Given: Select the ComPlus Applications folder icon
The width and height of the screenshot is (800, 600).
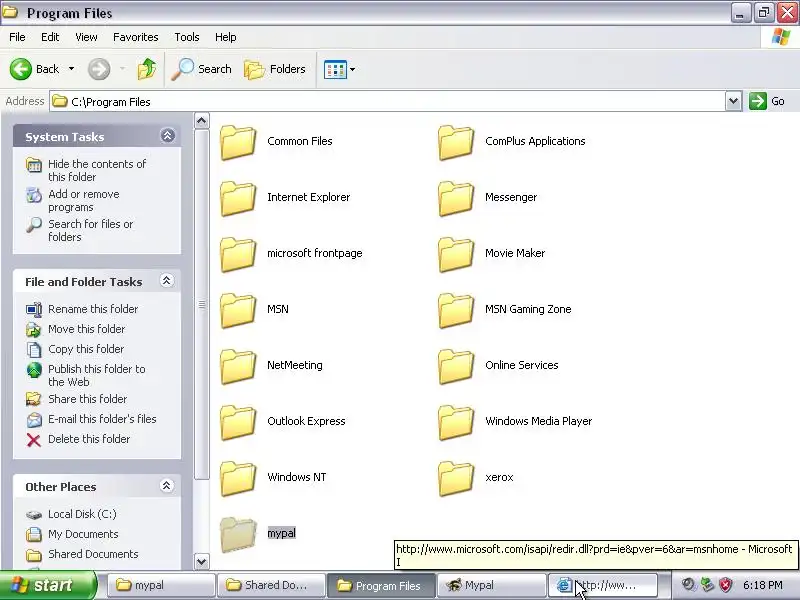Looking at the screenshot, I should [456, 142].
